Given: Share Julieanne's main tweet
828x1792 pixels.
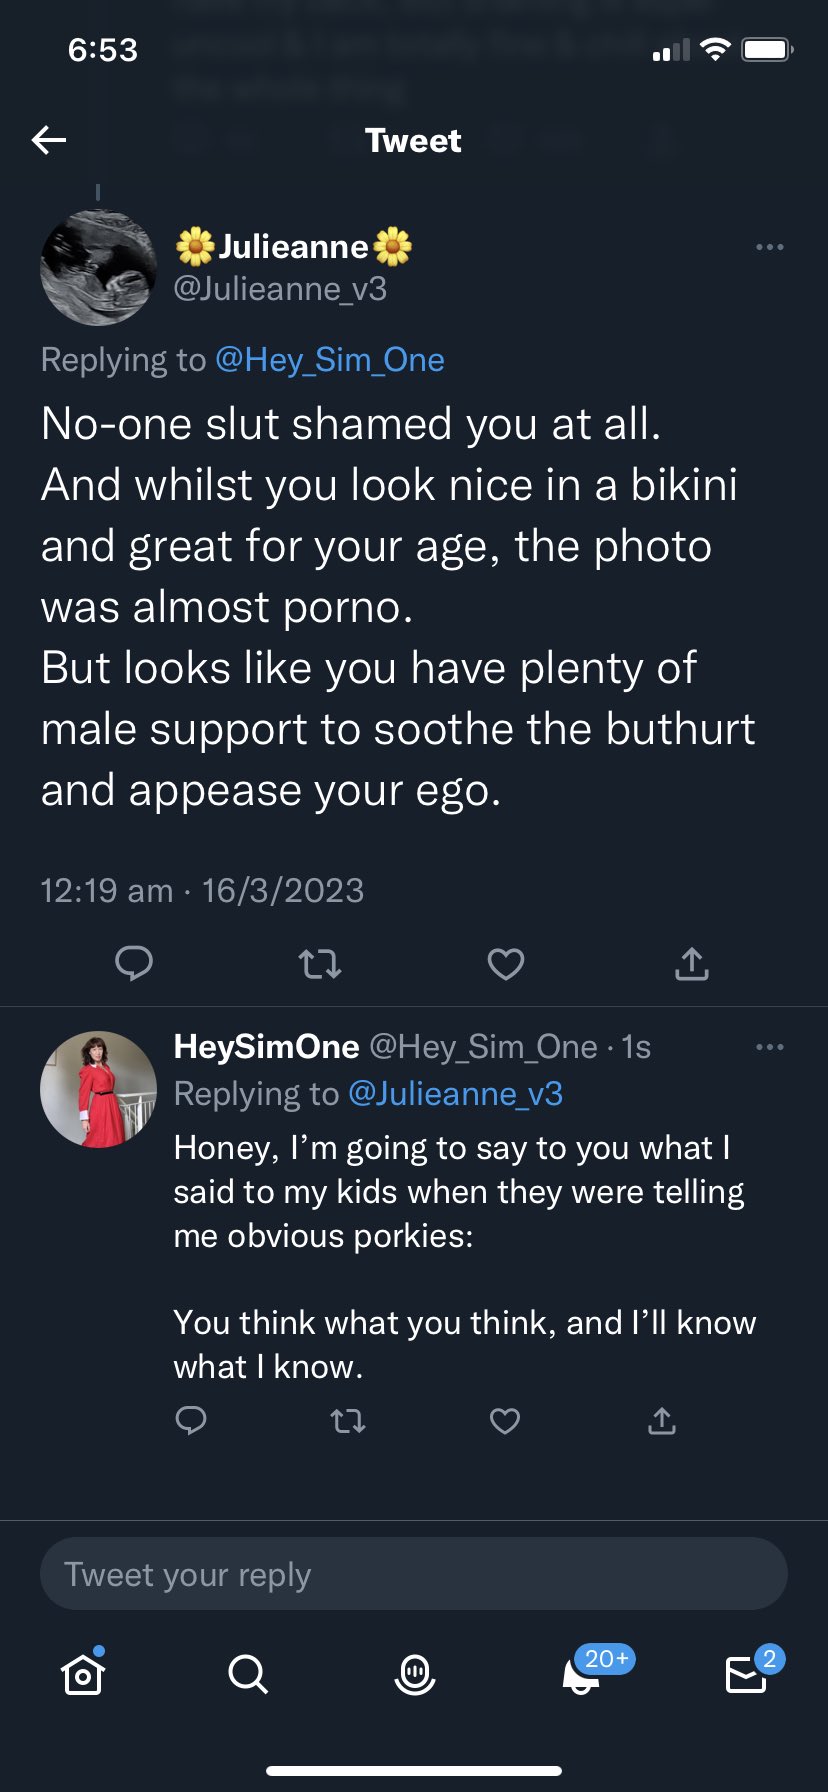Looking at the screenshot, I should point(692,964).
